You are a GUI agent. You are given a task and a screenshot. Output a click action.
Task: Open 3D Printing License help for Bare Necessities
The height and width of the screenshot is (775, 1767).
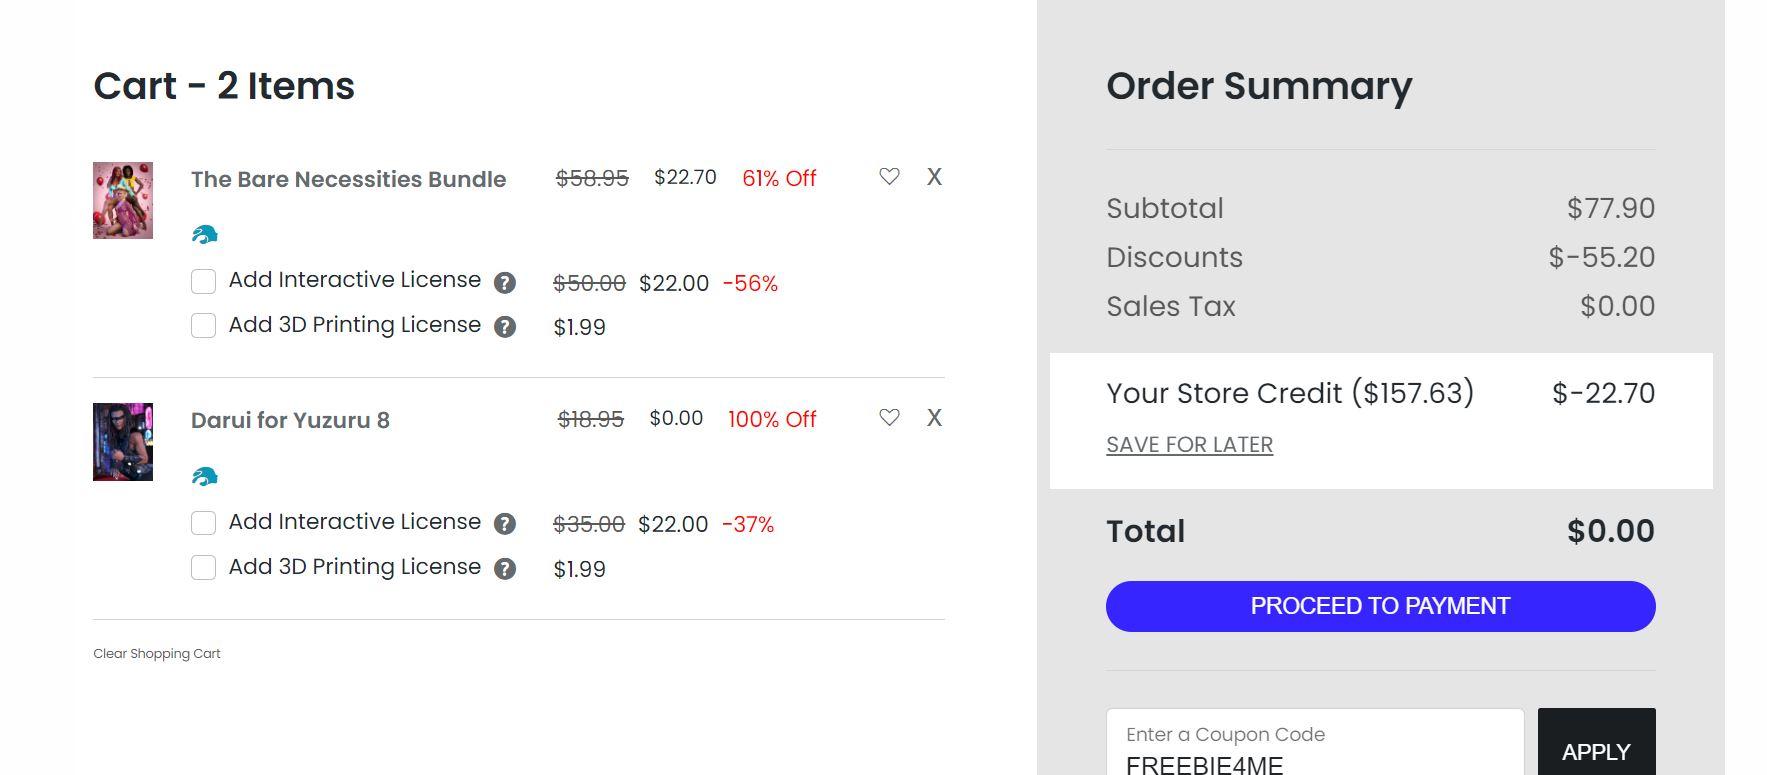505,327
